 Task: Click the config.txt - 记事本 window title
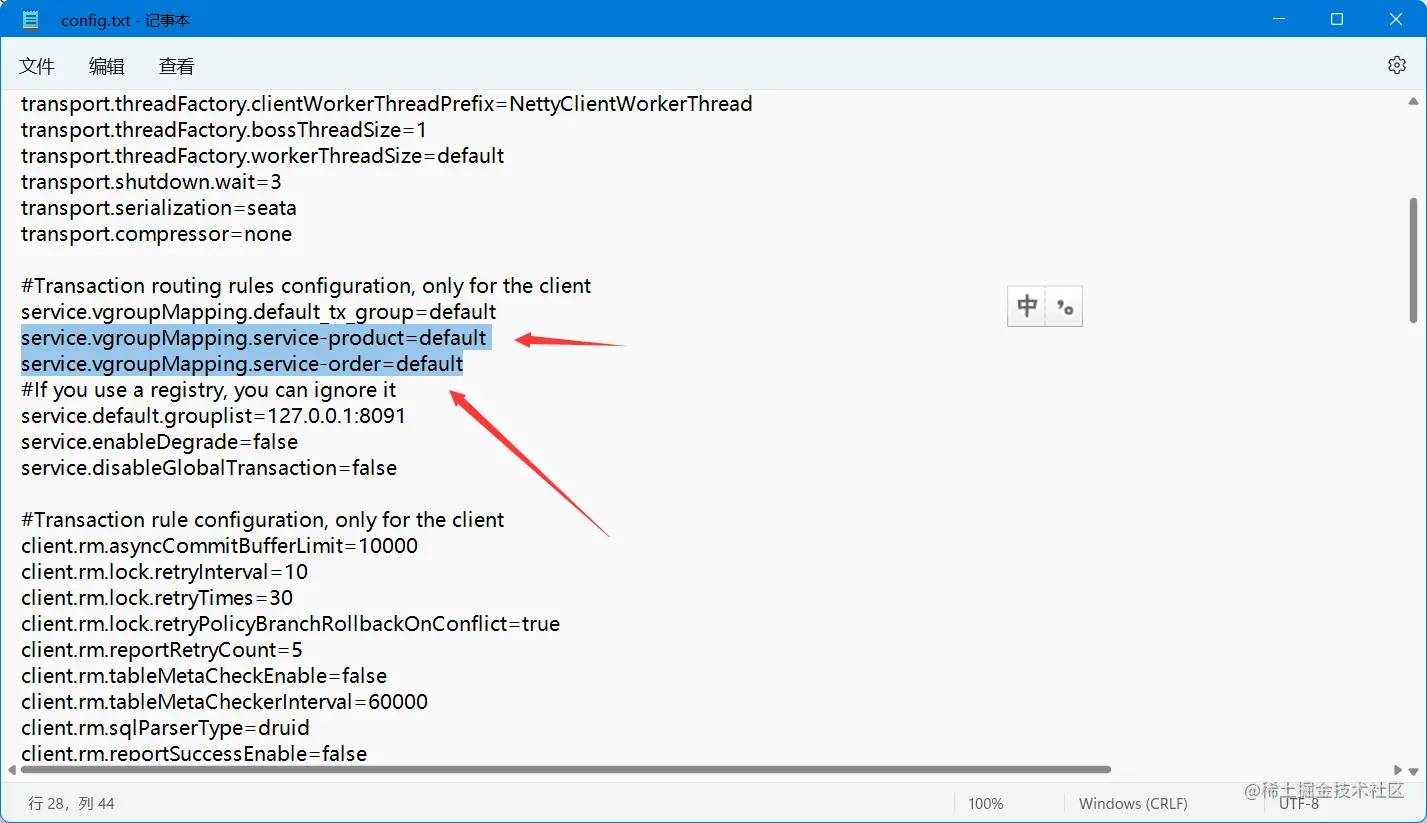pyautogui.click(x=125, y=20)
